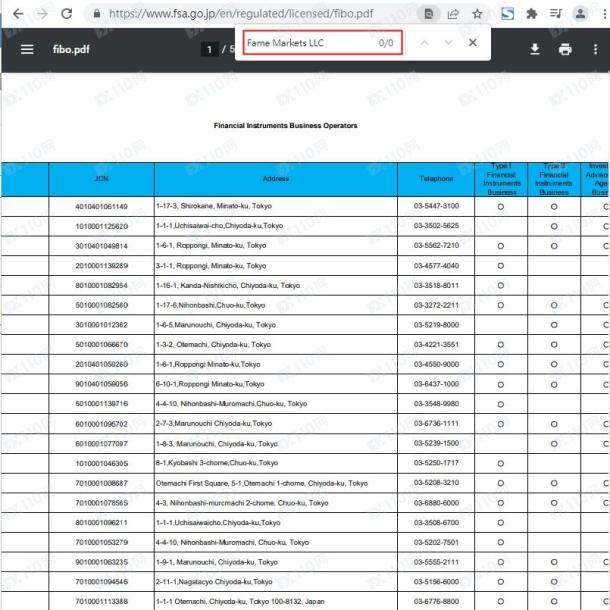Open the extensions puzzle icon

pos(531,14)
